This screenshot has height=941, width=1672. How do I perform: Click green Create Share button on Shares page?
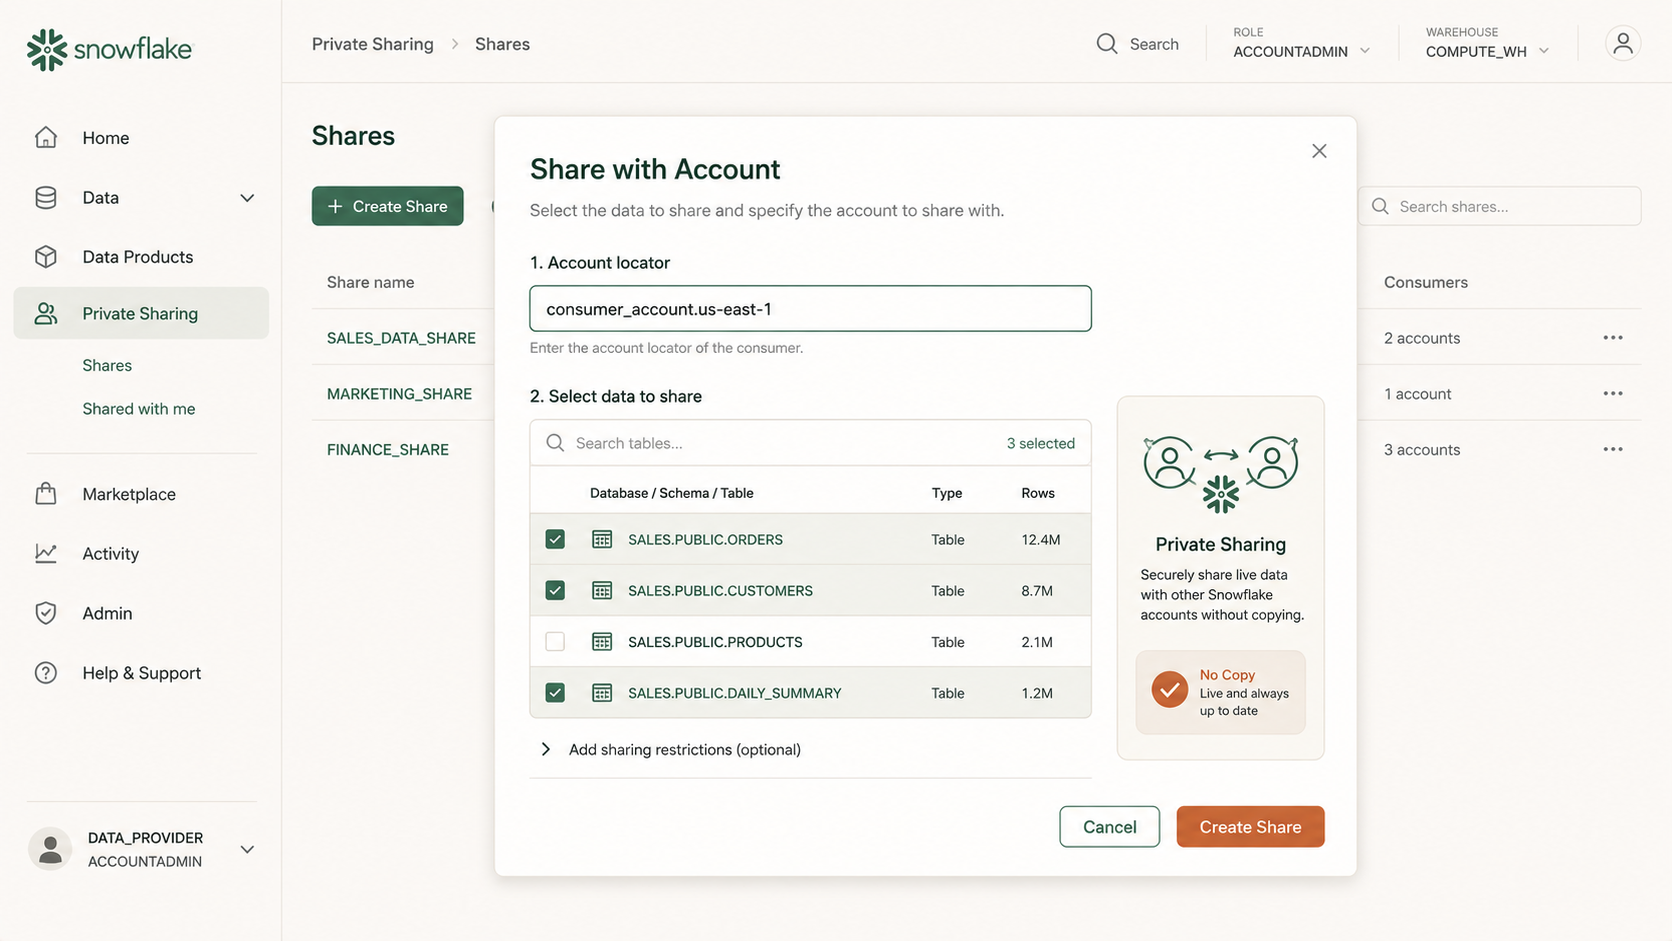(x=387, y=206)
